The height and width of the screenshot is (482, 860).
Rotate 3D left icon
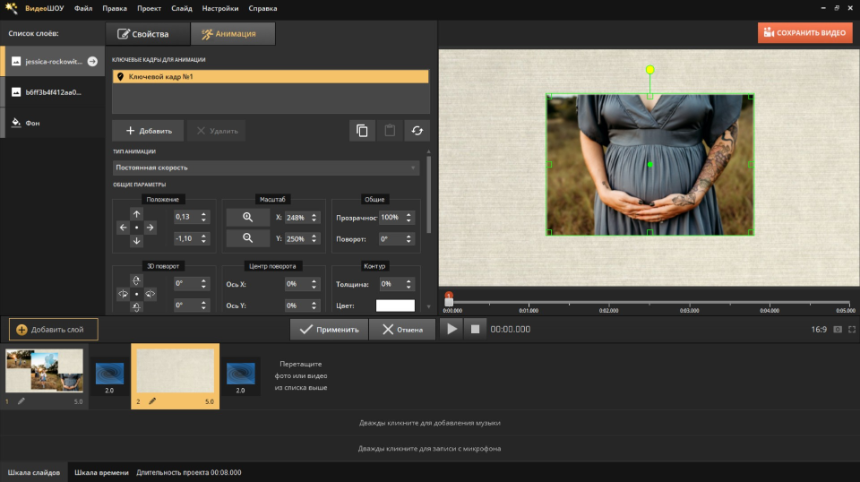point(123,294)
